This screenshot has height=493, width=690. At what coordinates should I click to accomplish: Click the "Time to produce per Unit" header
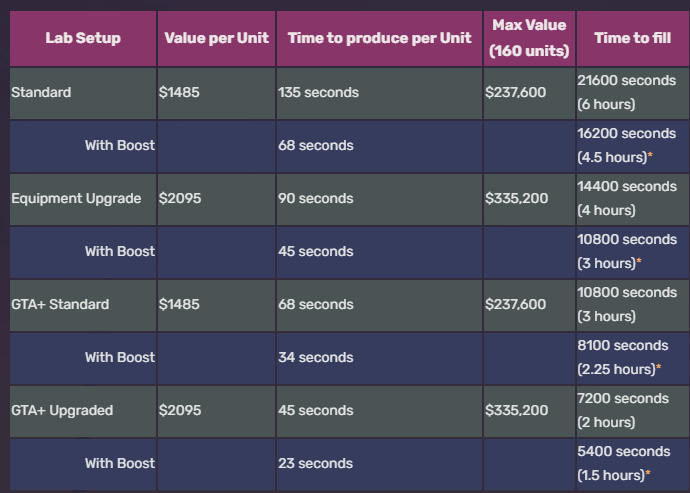click(379, 38)
